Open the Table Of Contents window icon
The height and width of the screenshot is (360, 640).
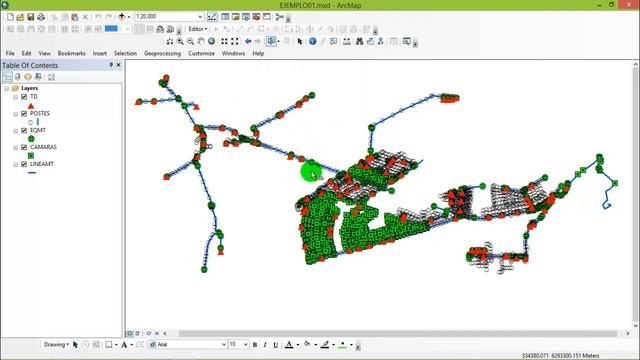point(225,17)
